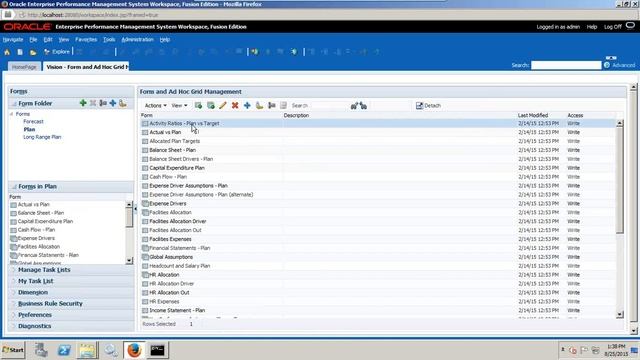Open the Actions dropdown menu
The image size is (640, 360).
tap(156, 106)
